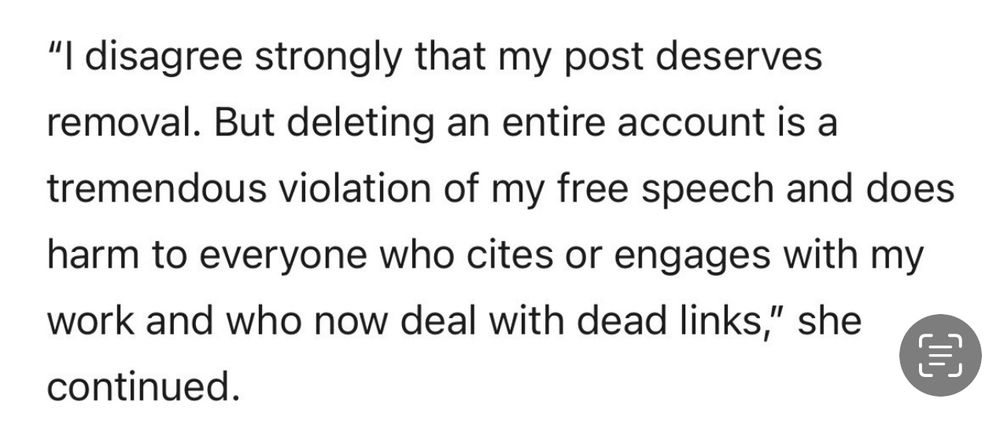Click the word "tremendous" in the third line
The width and height of the screenshot is (1000, 422).
point(157,190)
